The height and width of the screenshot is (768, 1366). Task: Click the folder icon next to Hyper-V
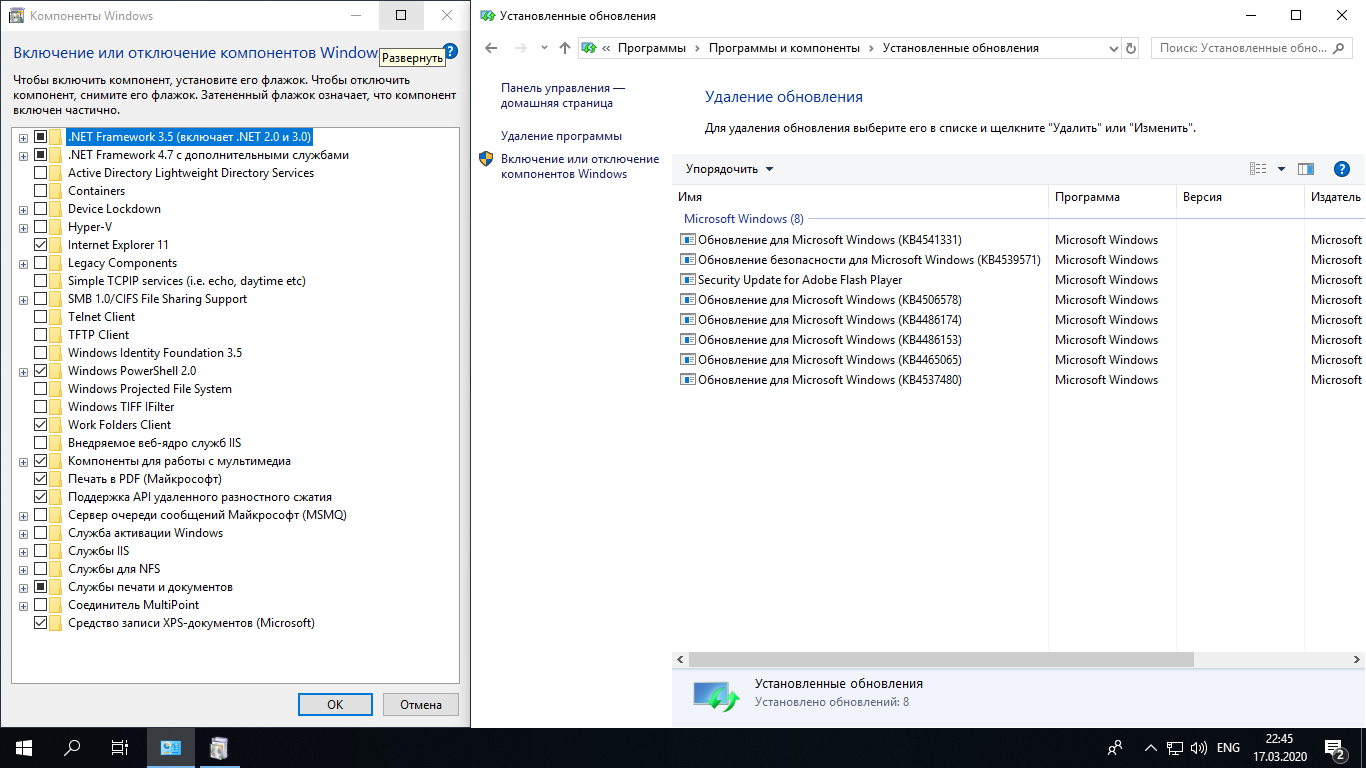pos(55,227)
